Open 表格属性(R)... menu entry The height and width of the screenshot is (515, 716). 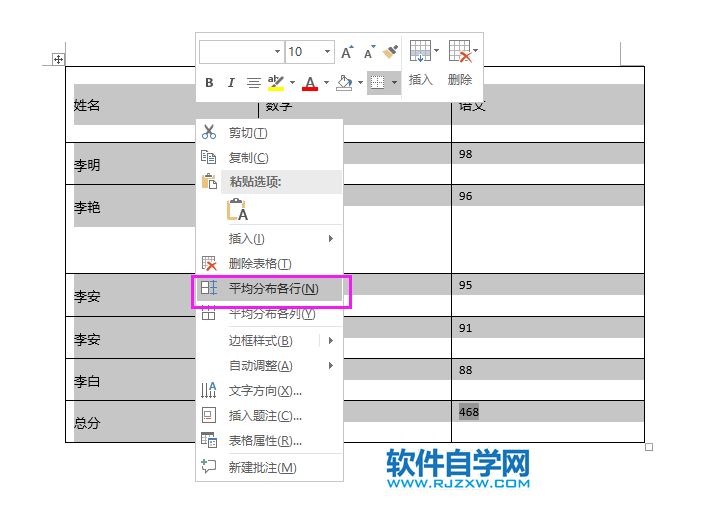click(x=269, y=441)
